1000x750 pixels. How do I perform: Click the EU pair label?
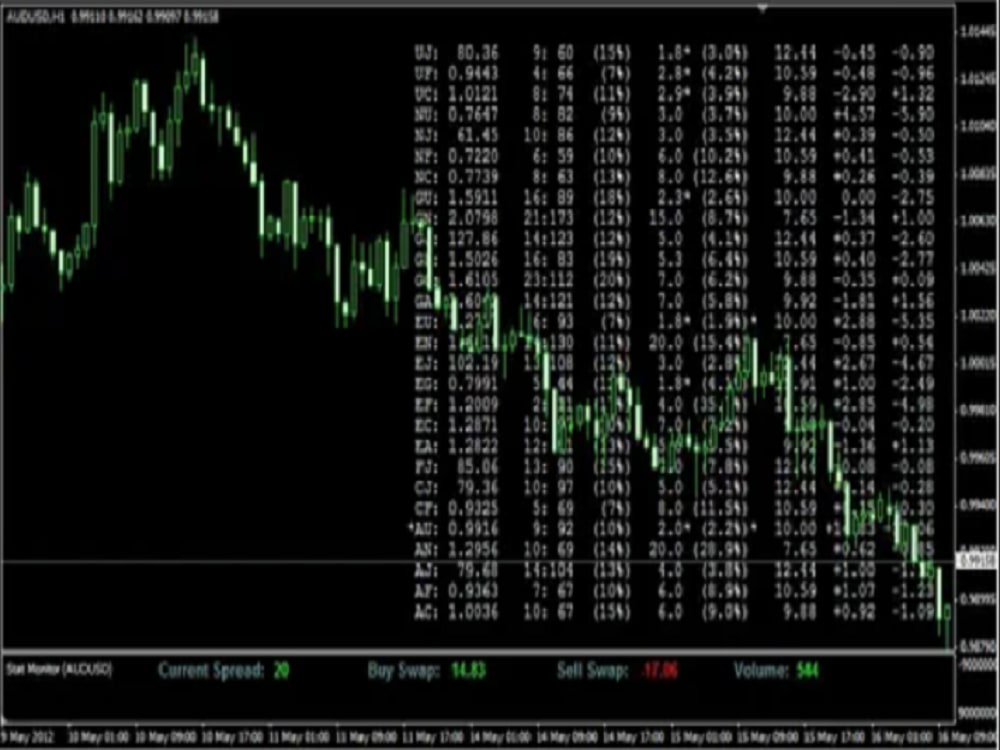[425, 322]
